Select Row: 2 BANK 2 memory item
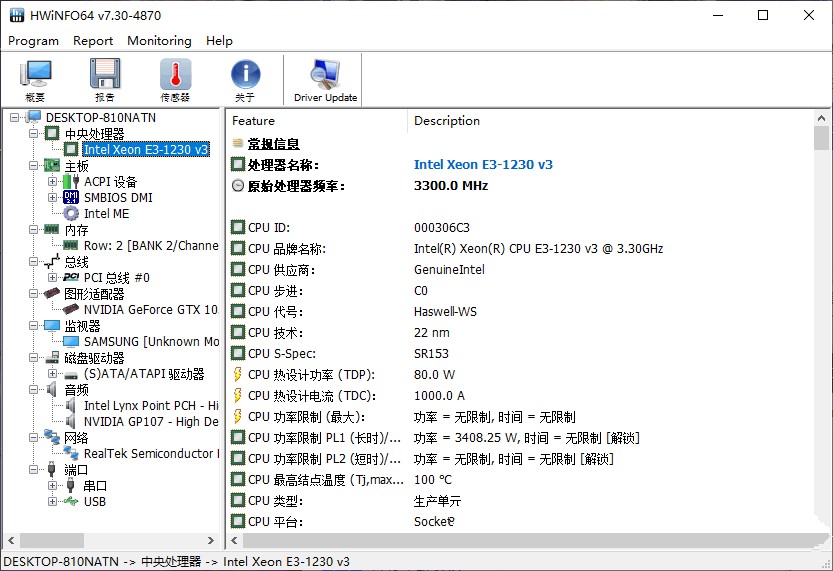Screen dimensions: 833x571 pos(151,245)
